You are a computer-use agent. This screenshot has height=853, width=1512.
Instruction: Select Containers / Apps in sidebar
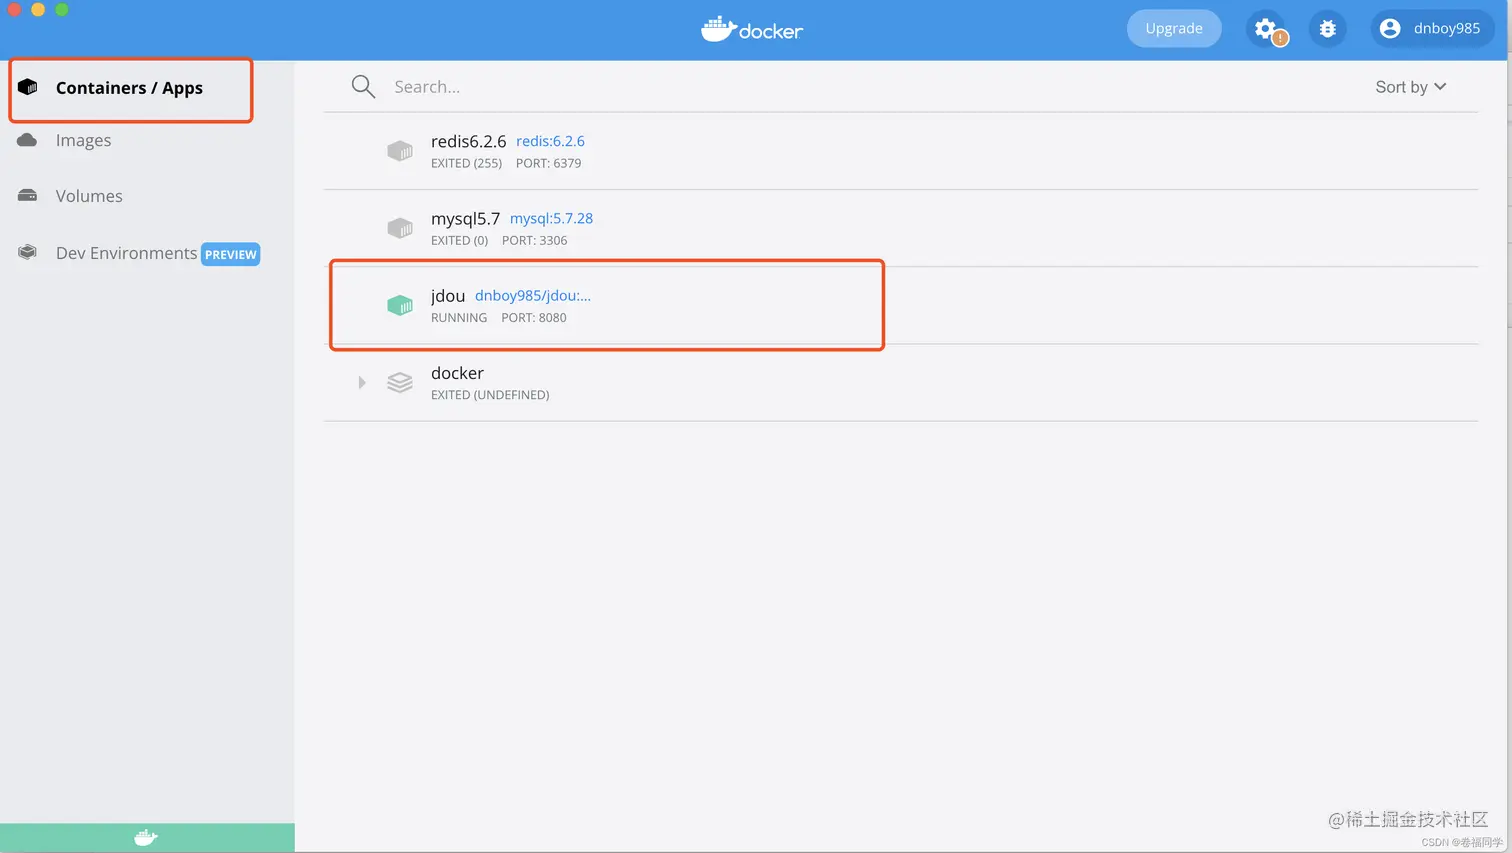[x=131, y=88]
